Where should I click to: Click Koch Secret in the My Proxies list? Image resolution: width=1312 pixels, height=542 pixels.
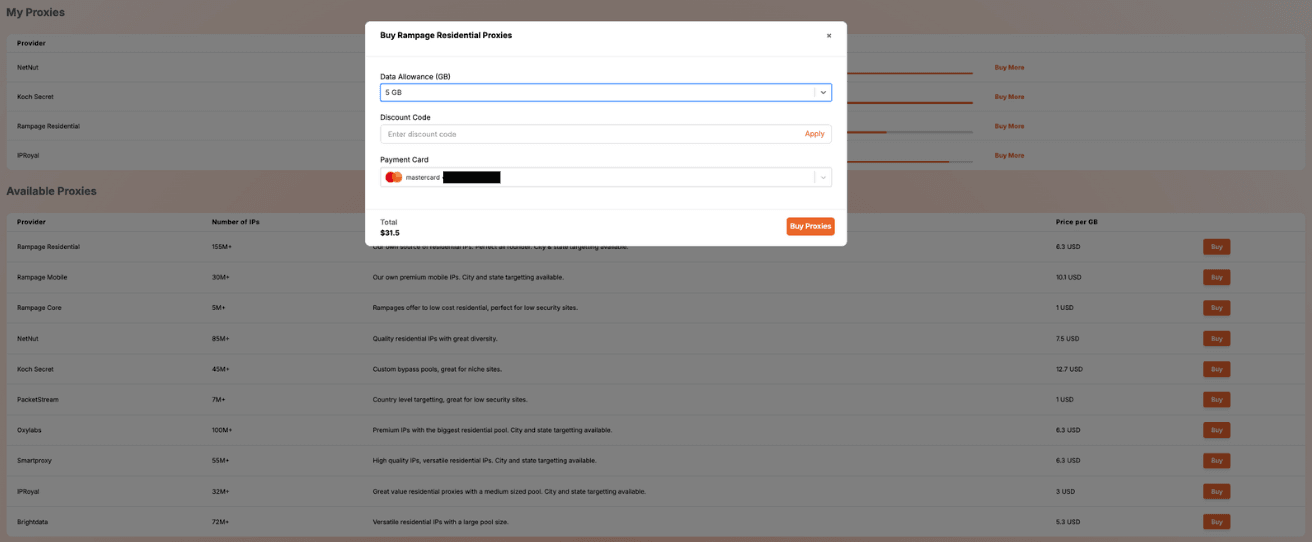coord(35,97)
